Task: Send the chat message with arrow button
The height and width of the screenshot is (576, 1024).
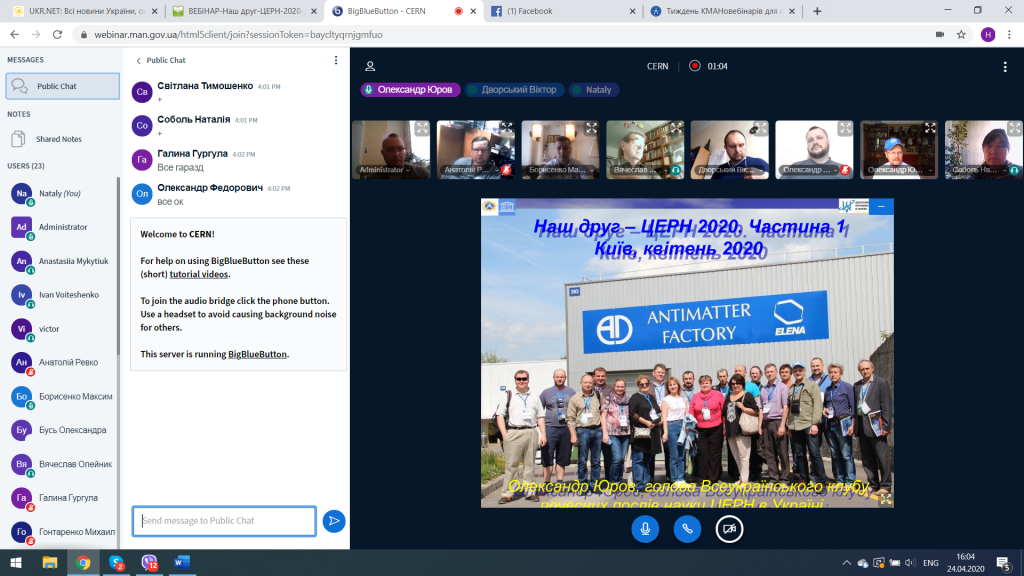Action: pyautogui.click(x=334, y=521)
